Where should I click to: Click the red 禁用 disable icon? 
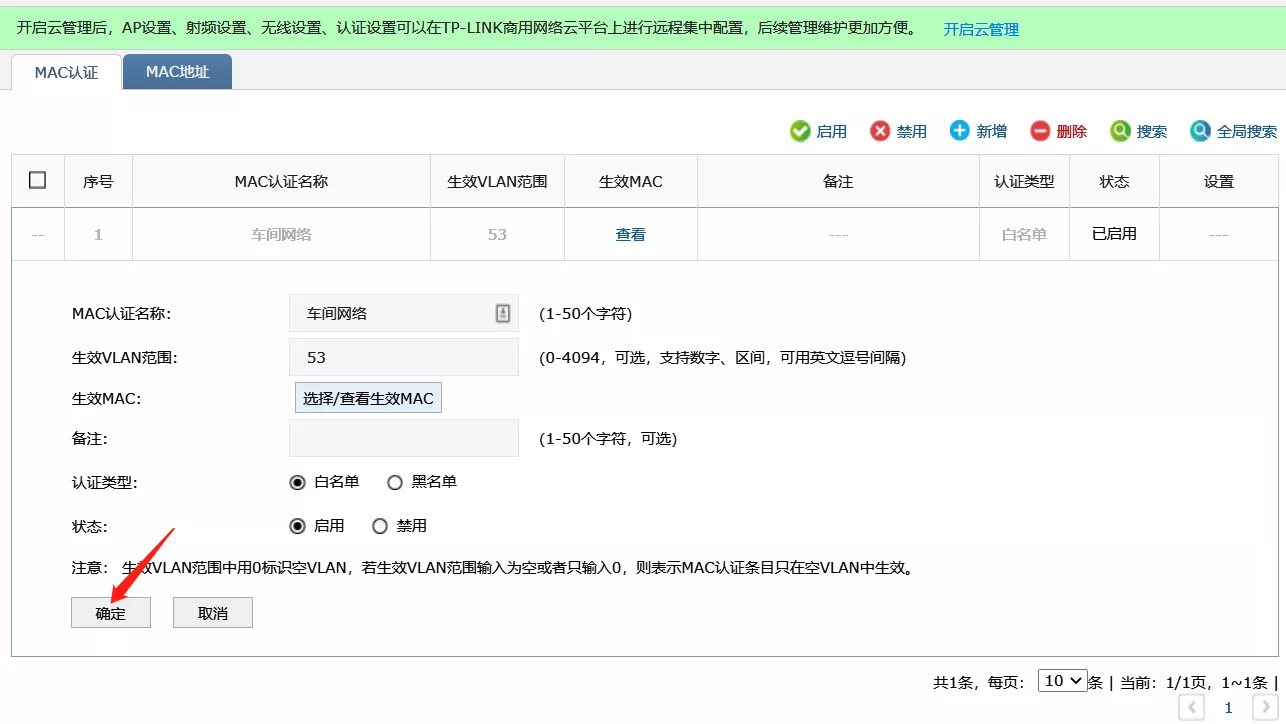click(880, 131)
